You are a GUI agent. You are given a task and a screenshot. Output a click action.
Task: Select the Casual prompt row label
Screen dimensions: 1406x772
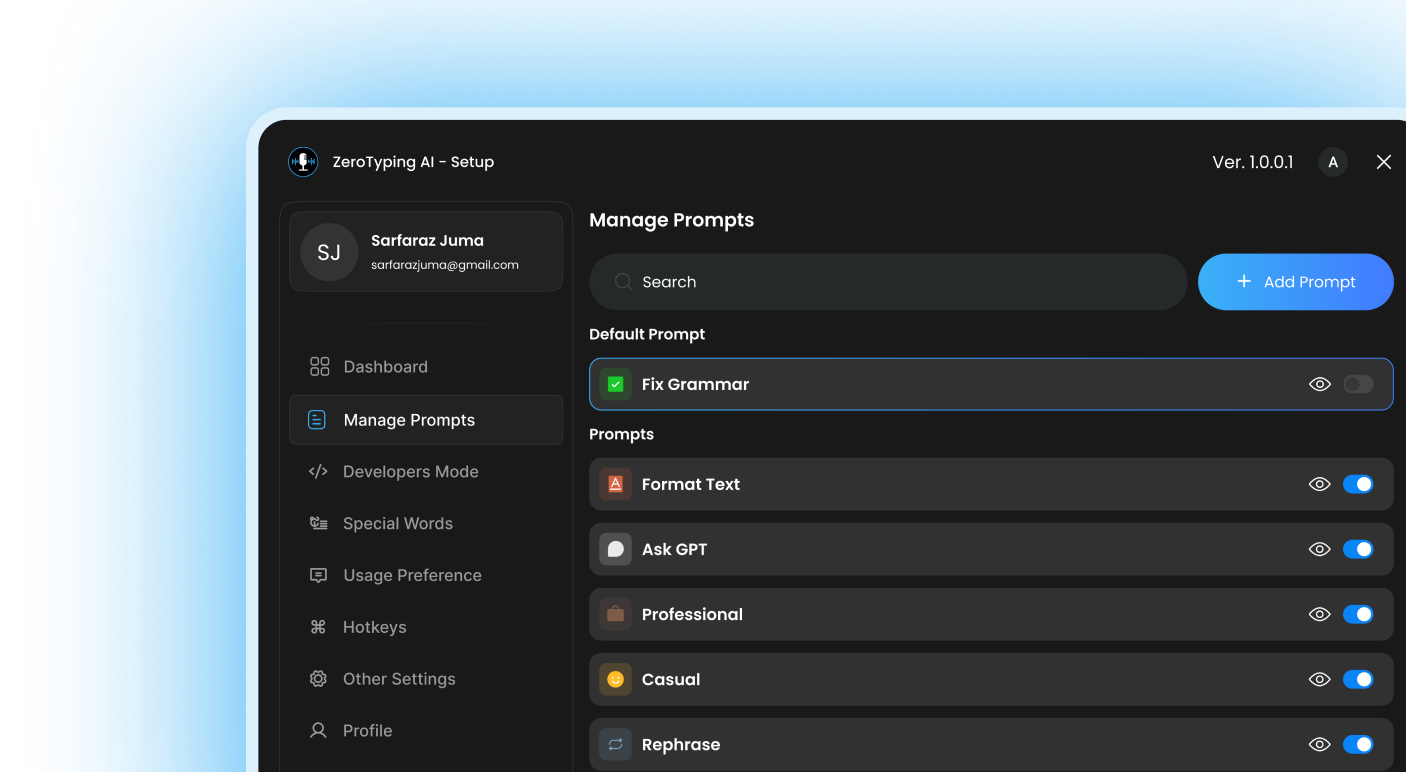point(671,679)
